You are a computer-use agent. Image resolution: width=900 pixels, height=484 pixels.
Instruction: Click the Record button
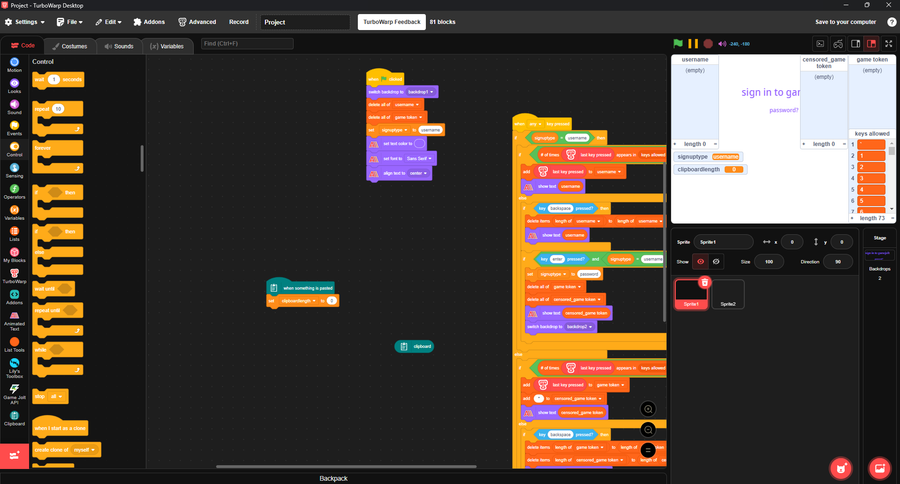pyautogui.click(x=239, y=22)
